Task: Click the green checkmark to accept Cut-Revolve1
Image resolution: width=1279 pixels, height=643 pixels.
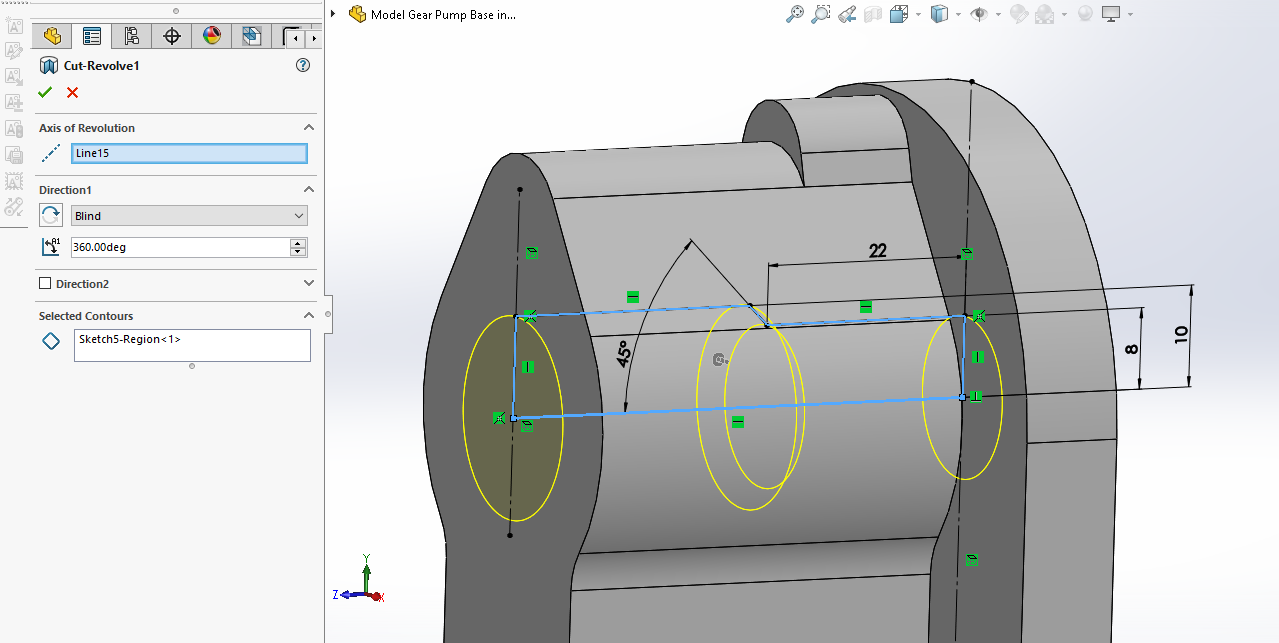Action: point(45,92)
